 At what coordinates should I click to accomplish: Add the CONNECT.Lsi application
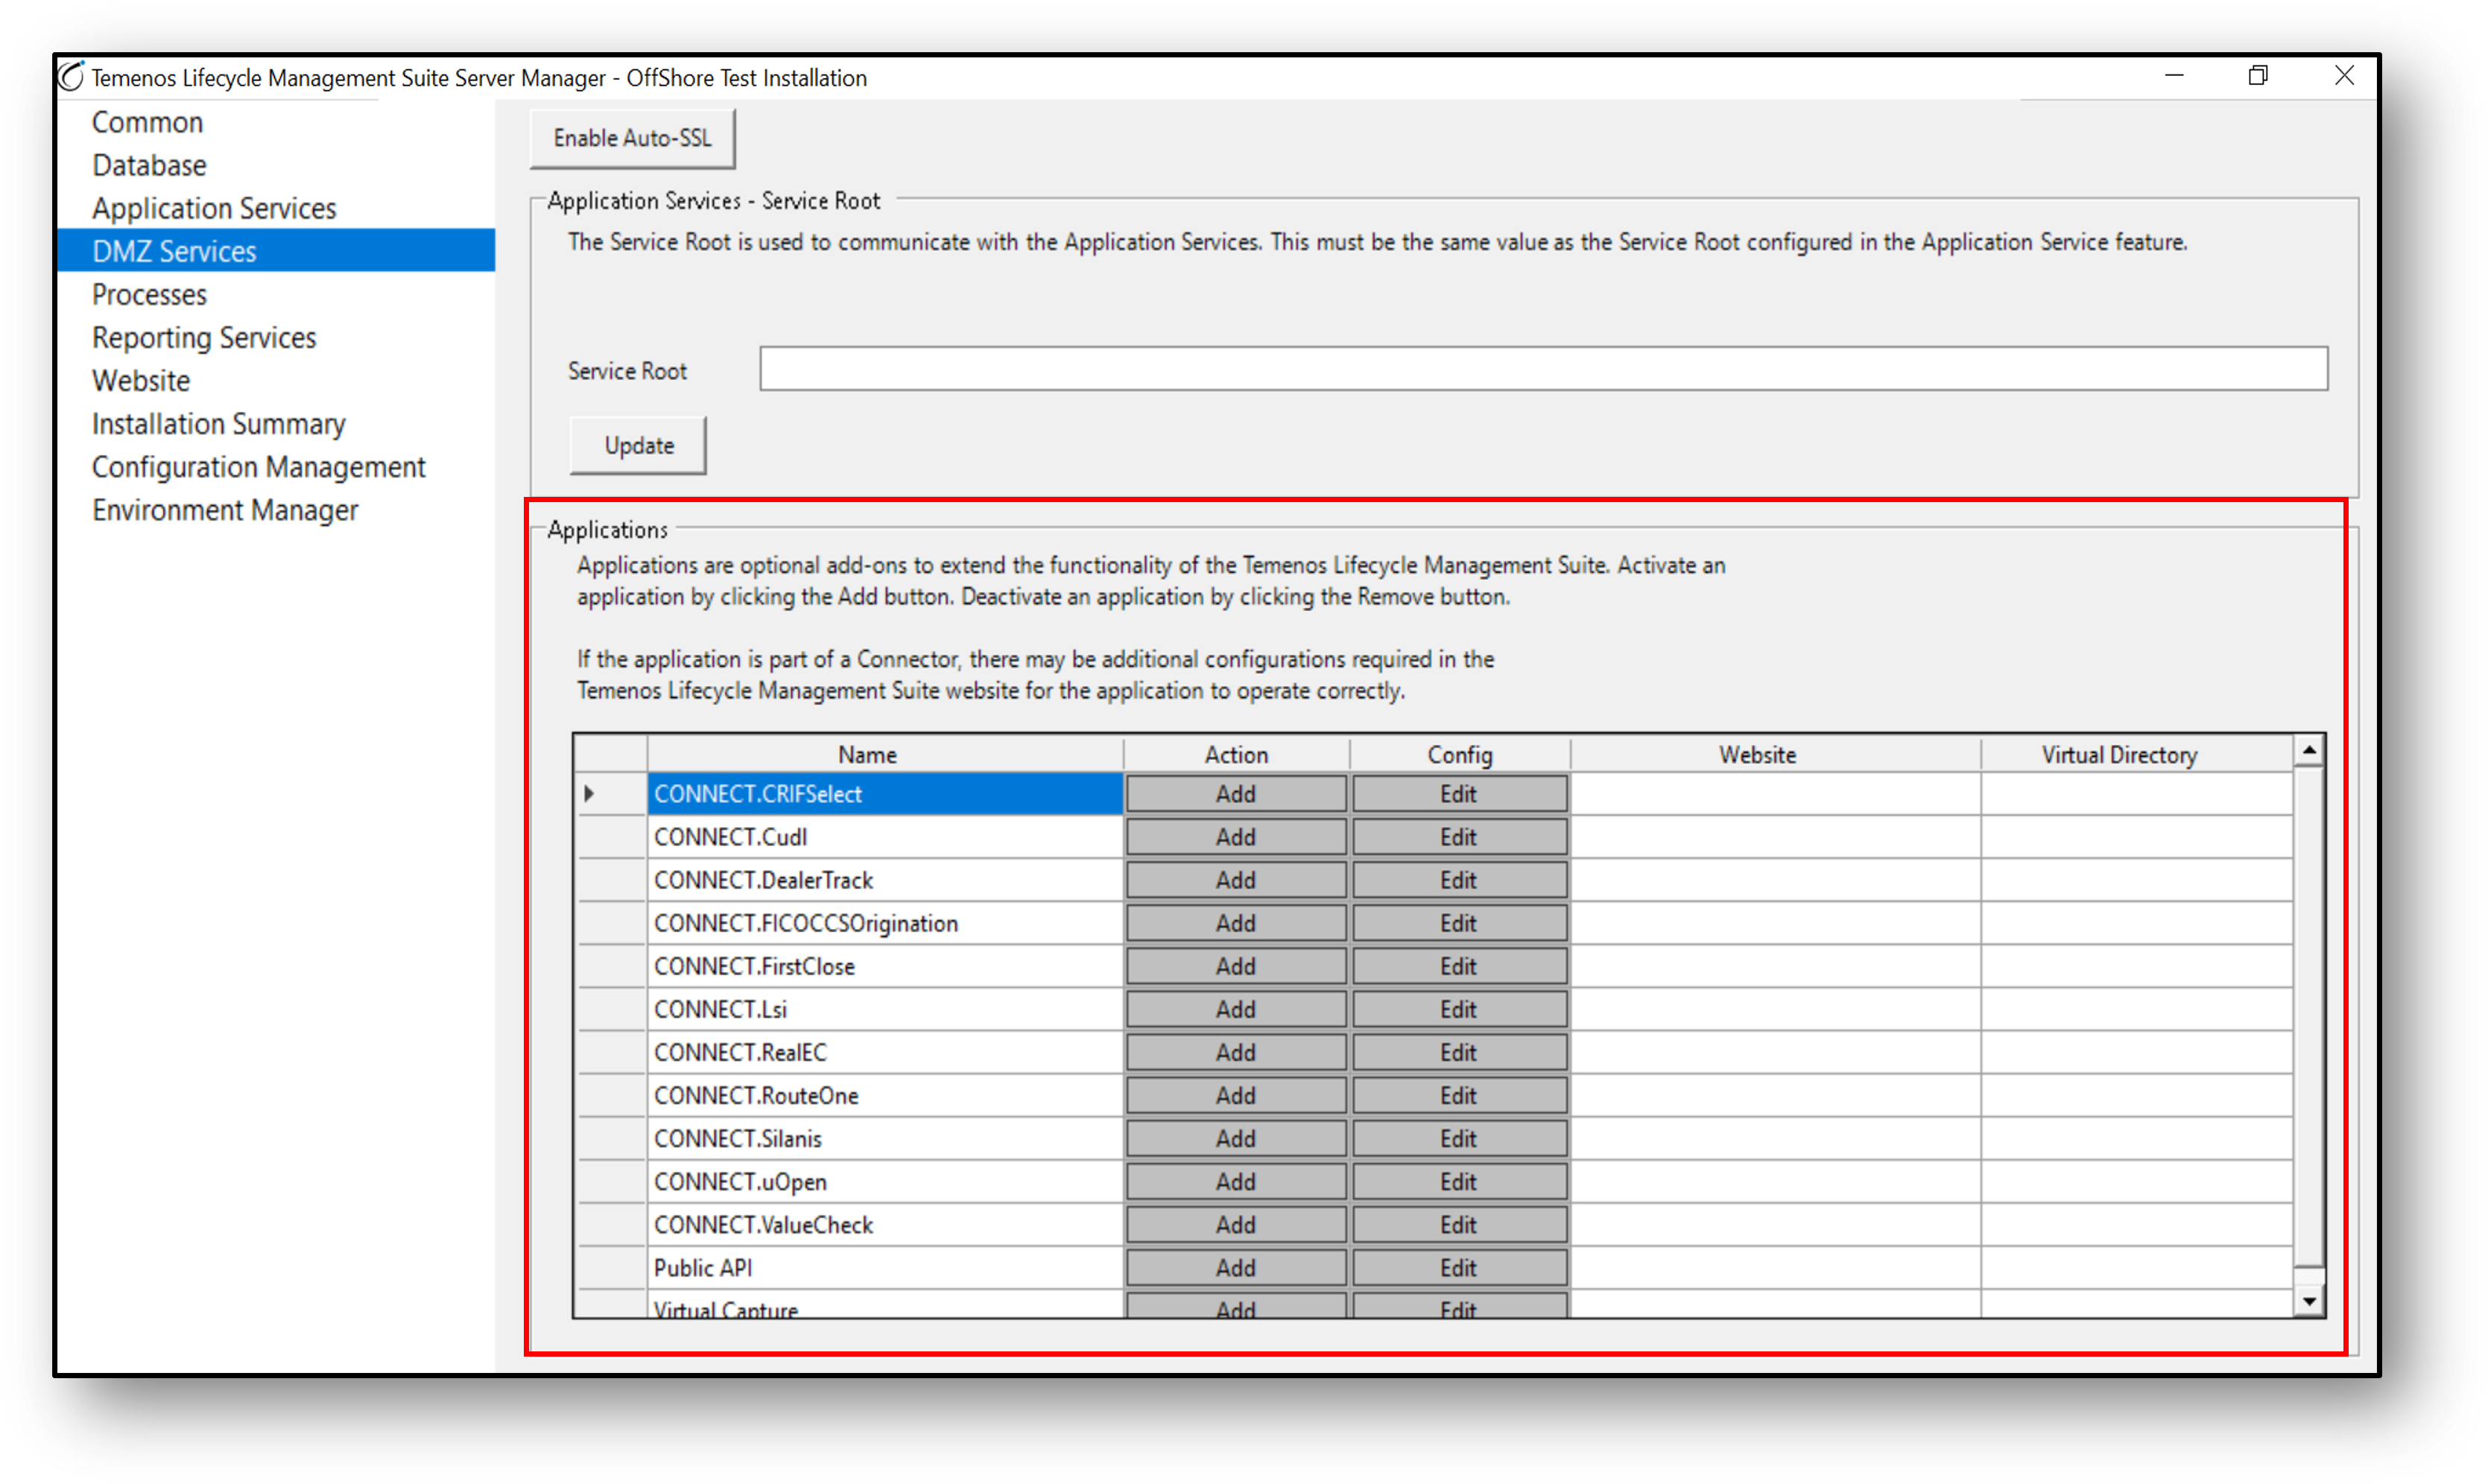click(x=1236, y=1009)
